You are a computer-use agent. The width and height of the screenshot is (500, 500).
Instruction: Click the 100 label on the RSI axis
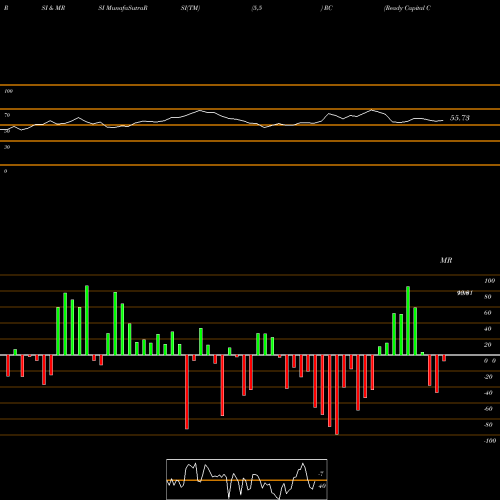(x=8, y=91)
